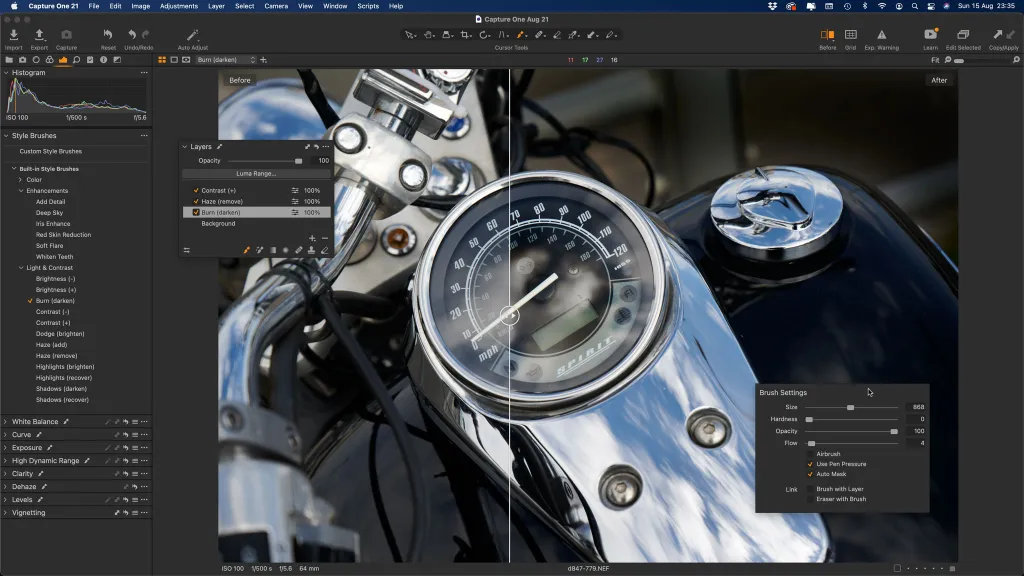
Task: Click the Edit Selected icon
Action: [x=963, y=35]
